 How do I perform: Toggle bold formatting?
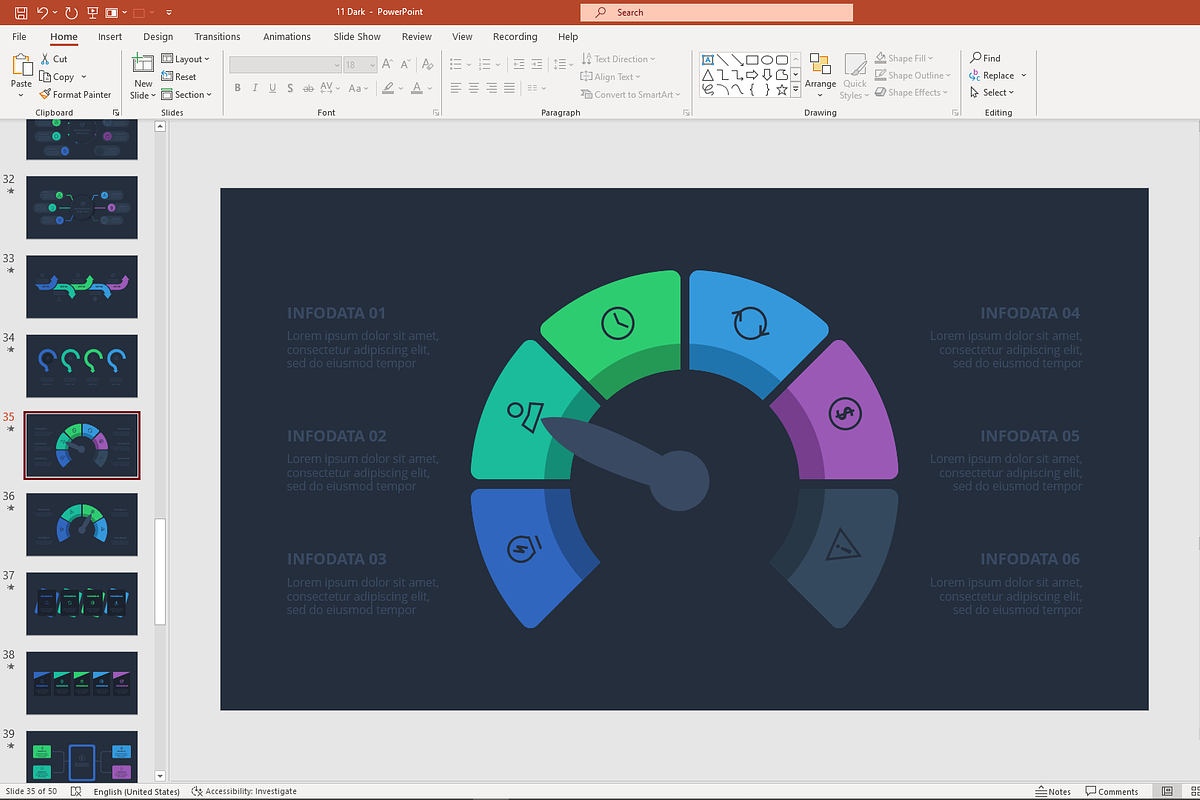[238, 88]
